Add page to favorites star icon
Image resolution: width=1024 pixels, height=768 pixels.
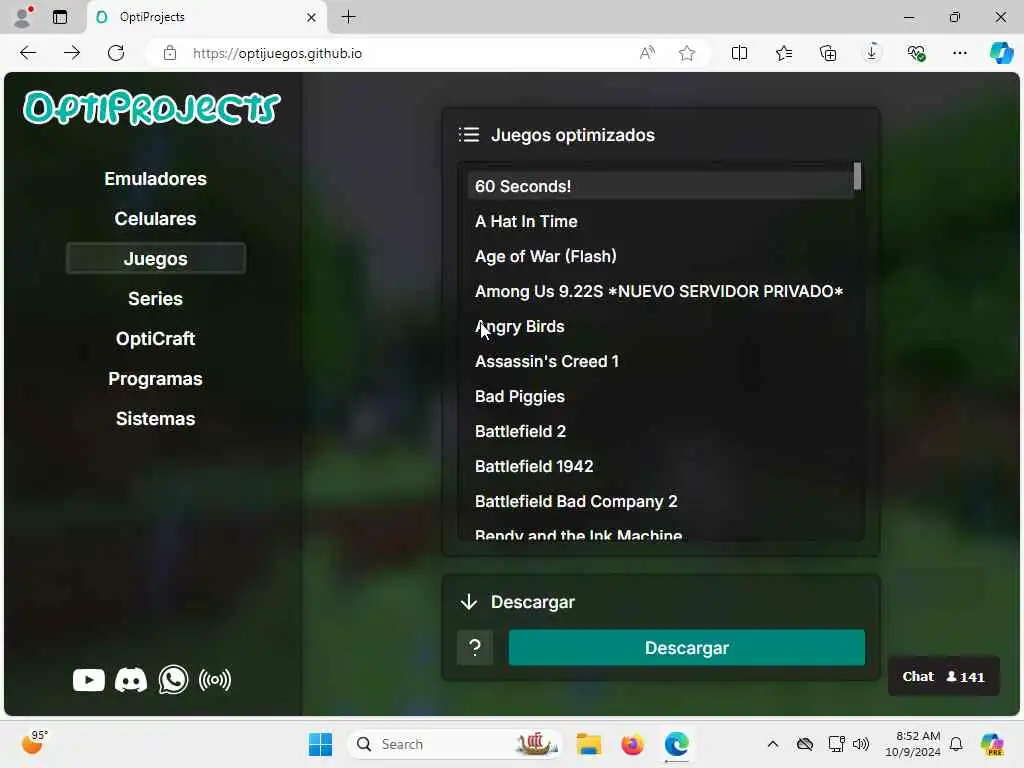click(x=686, y=53)
